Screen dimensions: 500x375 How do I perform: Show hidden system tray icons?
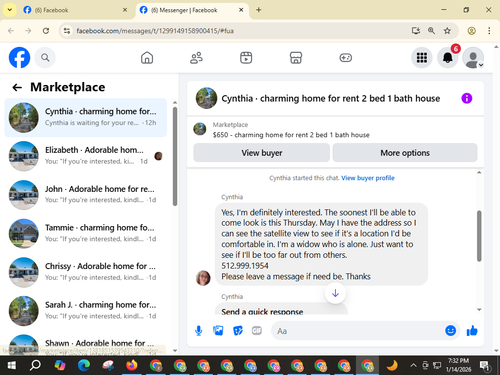(413, 366)
